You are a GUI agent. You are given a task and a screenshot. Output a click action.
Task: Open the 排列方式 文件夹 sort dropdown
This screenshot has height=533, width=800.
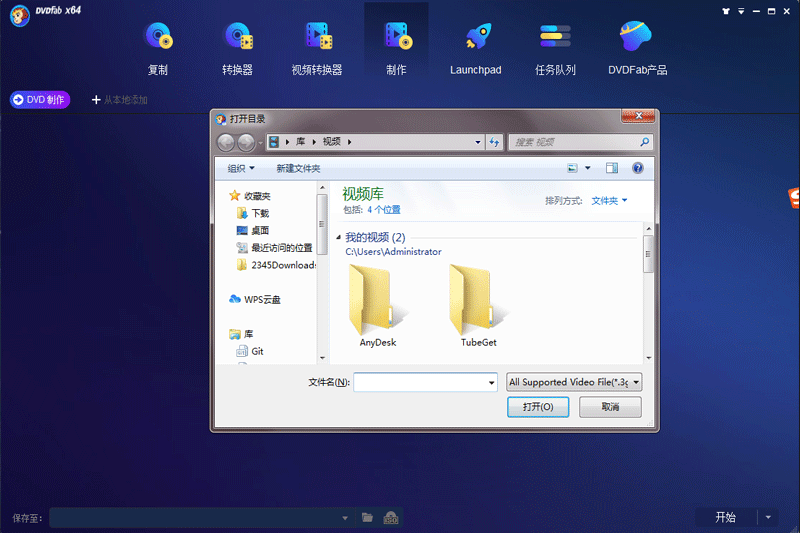coord(609,201)
